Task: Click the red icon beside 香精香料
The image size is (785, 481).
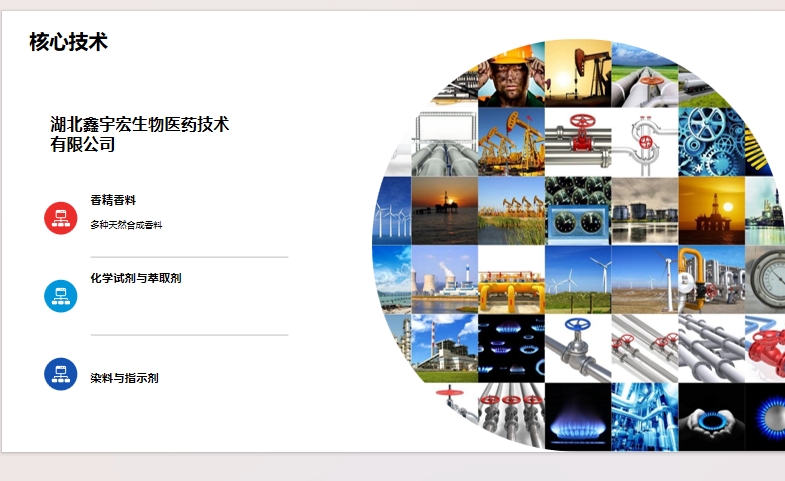Action: point(61,217)
